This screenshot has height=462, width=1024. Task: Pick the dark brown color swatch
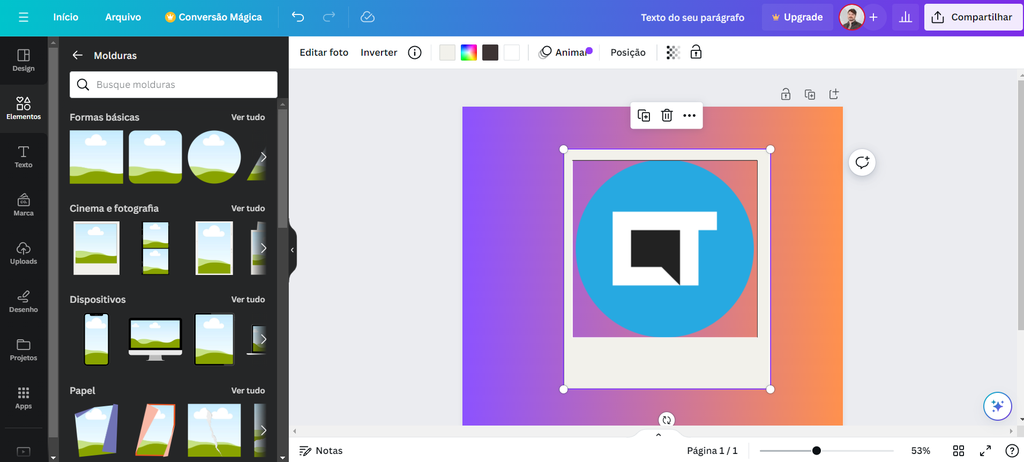[x=490, y=53]
